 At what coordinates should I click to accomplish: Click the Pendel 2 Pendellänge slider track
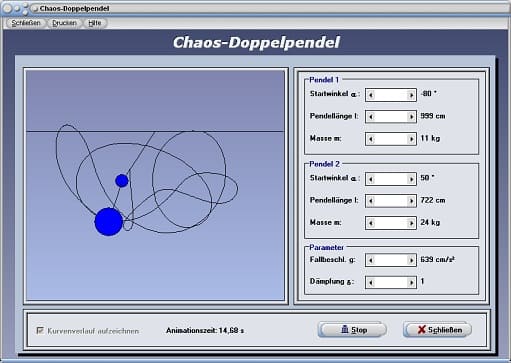(x=391, y=201)
